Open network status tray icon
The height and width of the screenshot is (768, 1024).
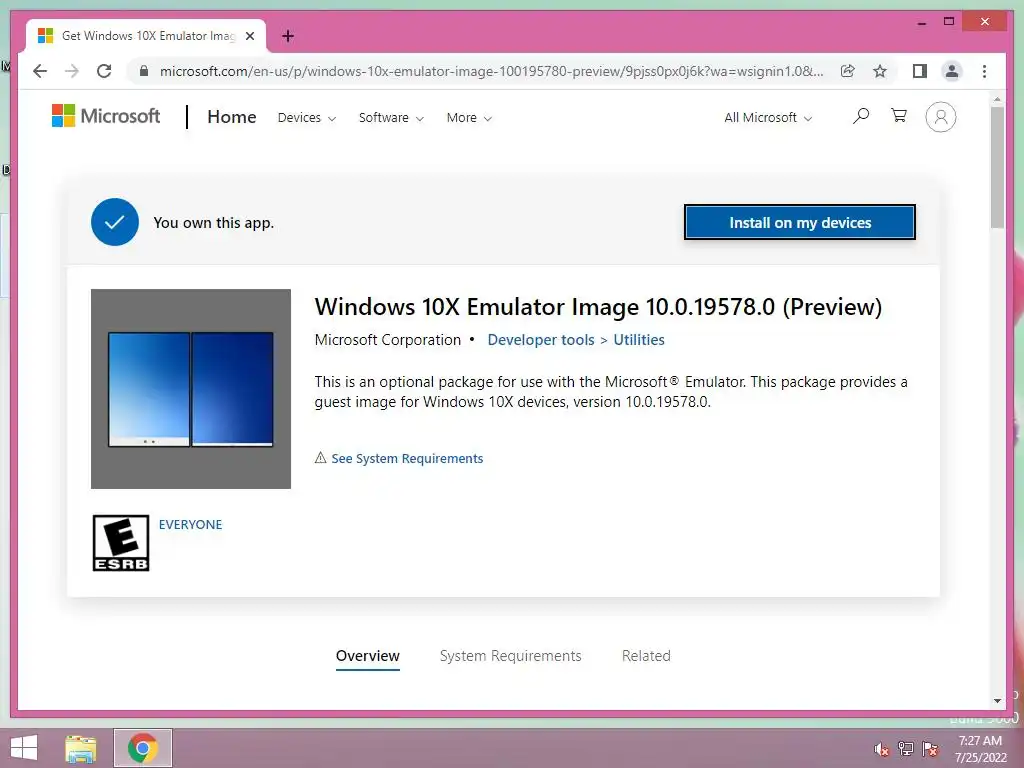906,749
